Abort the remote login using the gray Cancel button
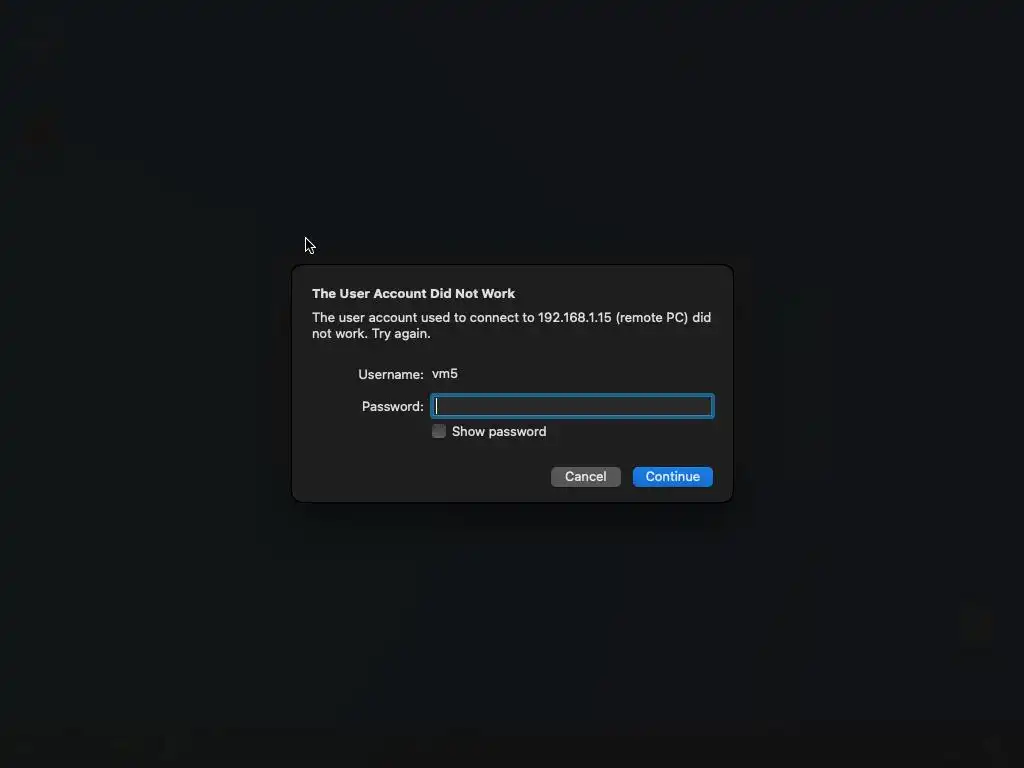This screenshot has width=1024, height=768. coord(586,477)
